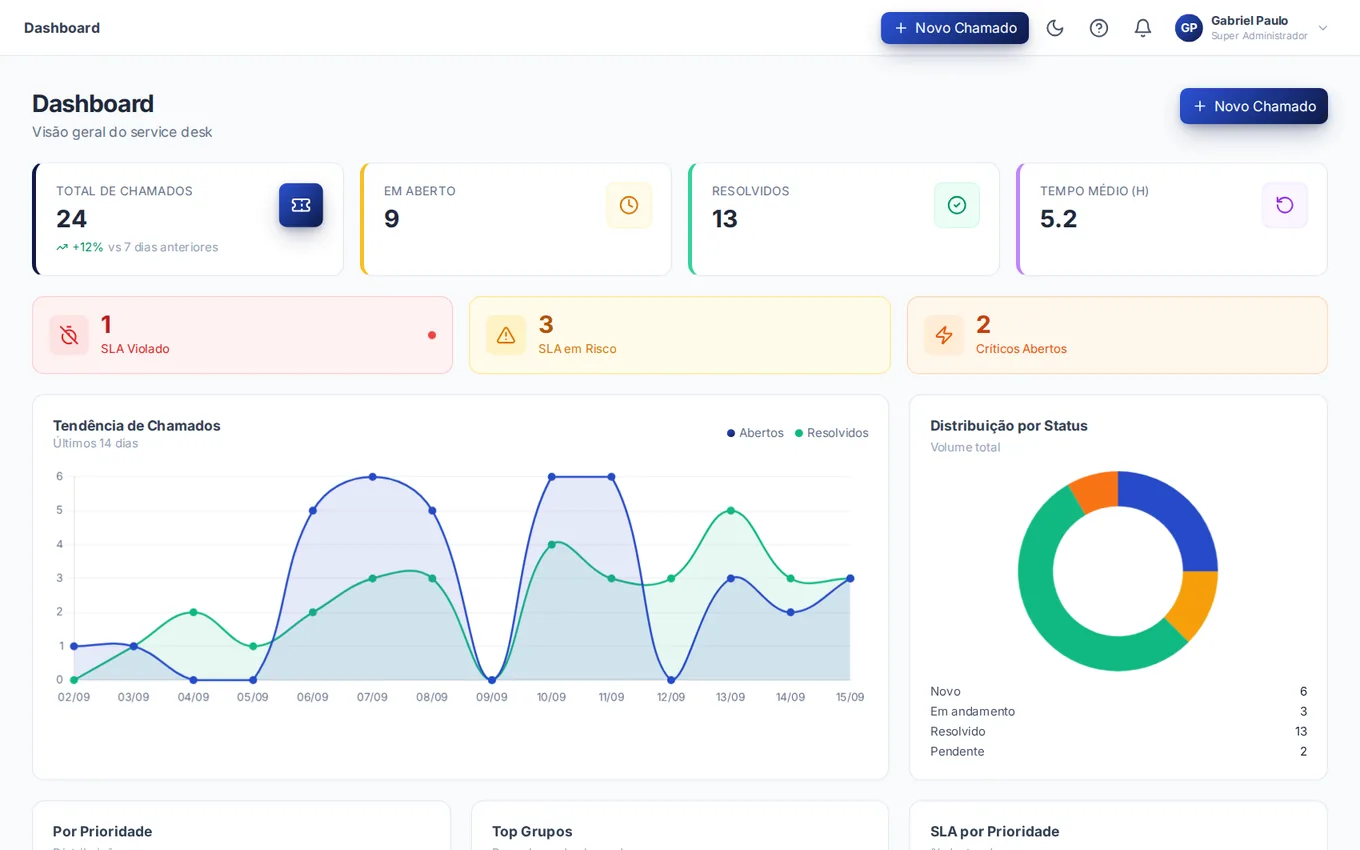Click the Resolvidos data point at 04/09
The image size is (1360, 850).
tap(193, 612)
